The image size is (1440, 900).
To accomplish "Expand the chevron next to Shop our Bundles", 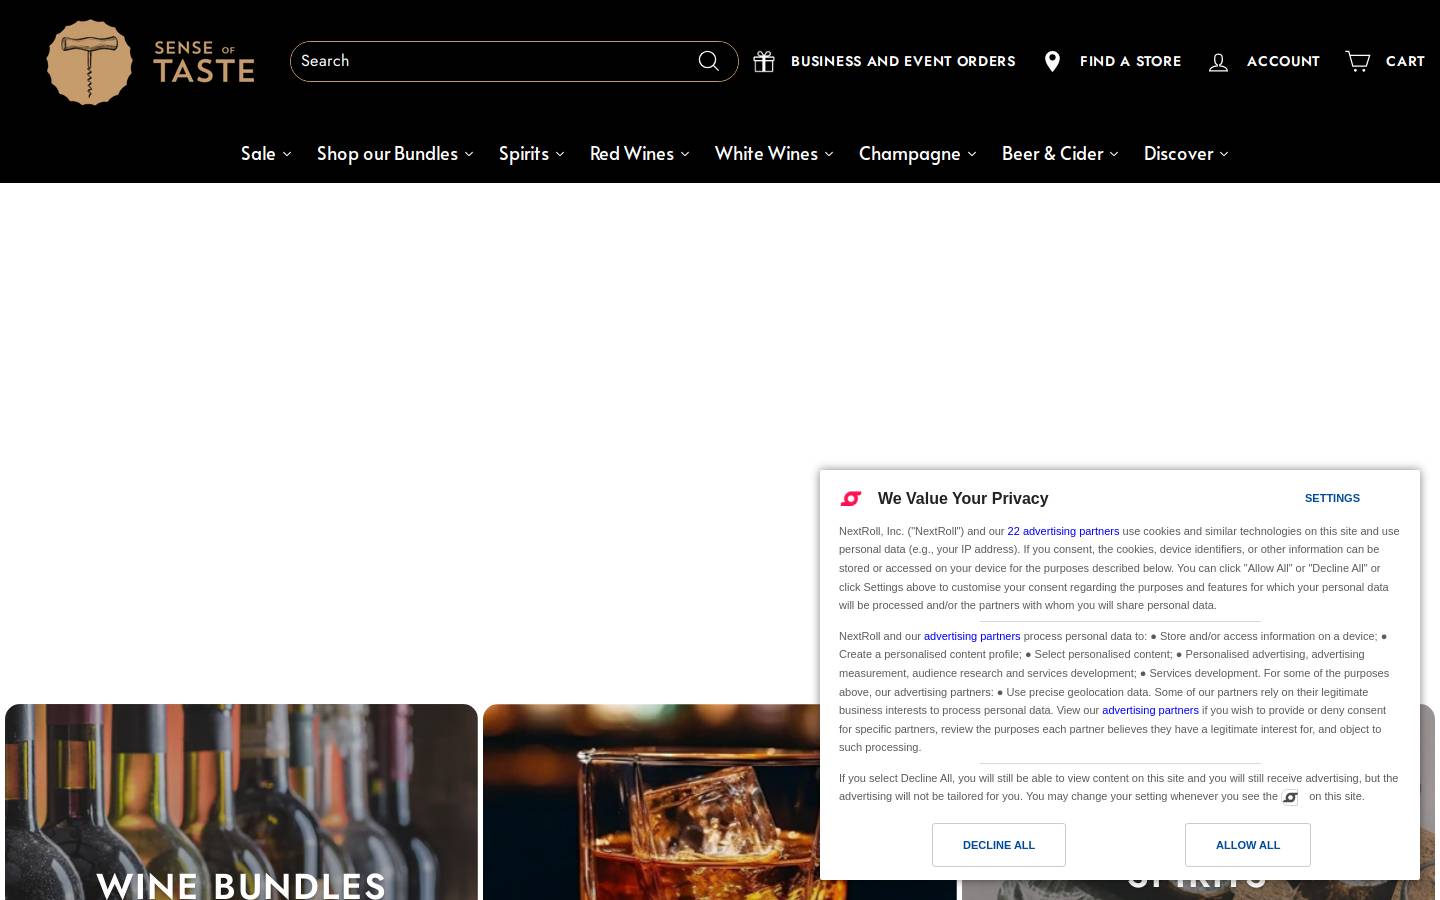I will coord(469,154).
